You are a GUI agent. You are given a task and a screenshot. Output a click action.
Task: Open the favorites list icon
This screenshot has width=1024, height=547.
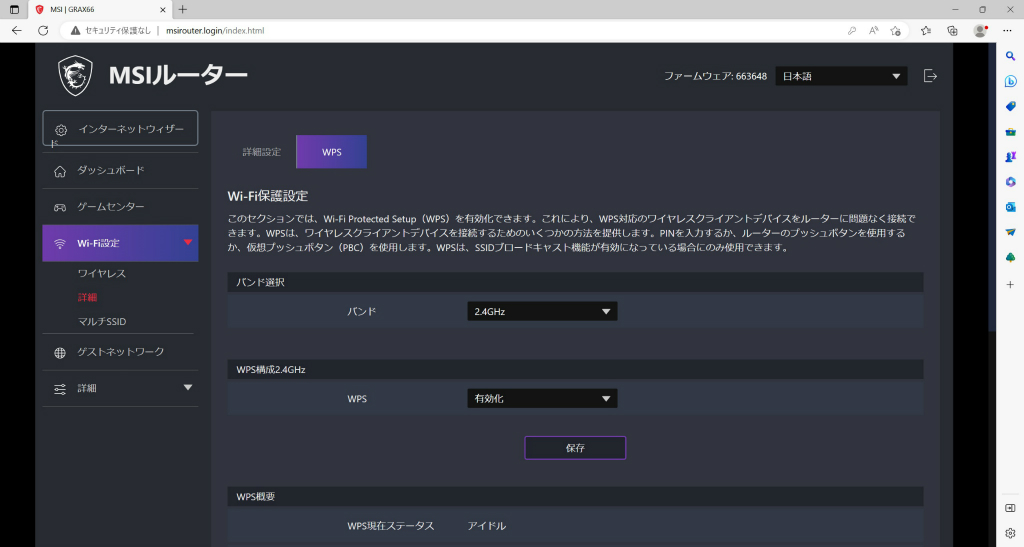click(925, 31)
